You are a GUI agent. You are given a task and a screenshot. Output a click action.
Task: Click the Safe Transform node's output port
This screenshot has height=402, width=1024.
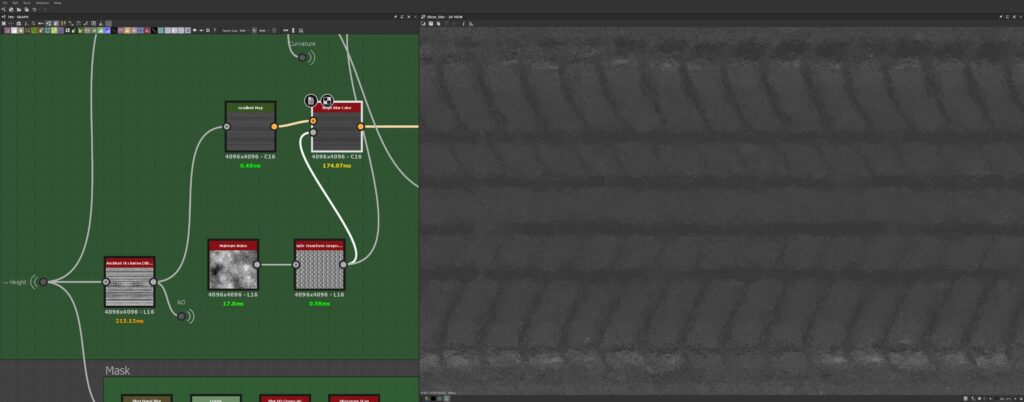pyautogui.click(x=343, y=264)
